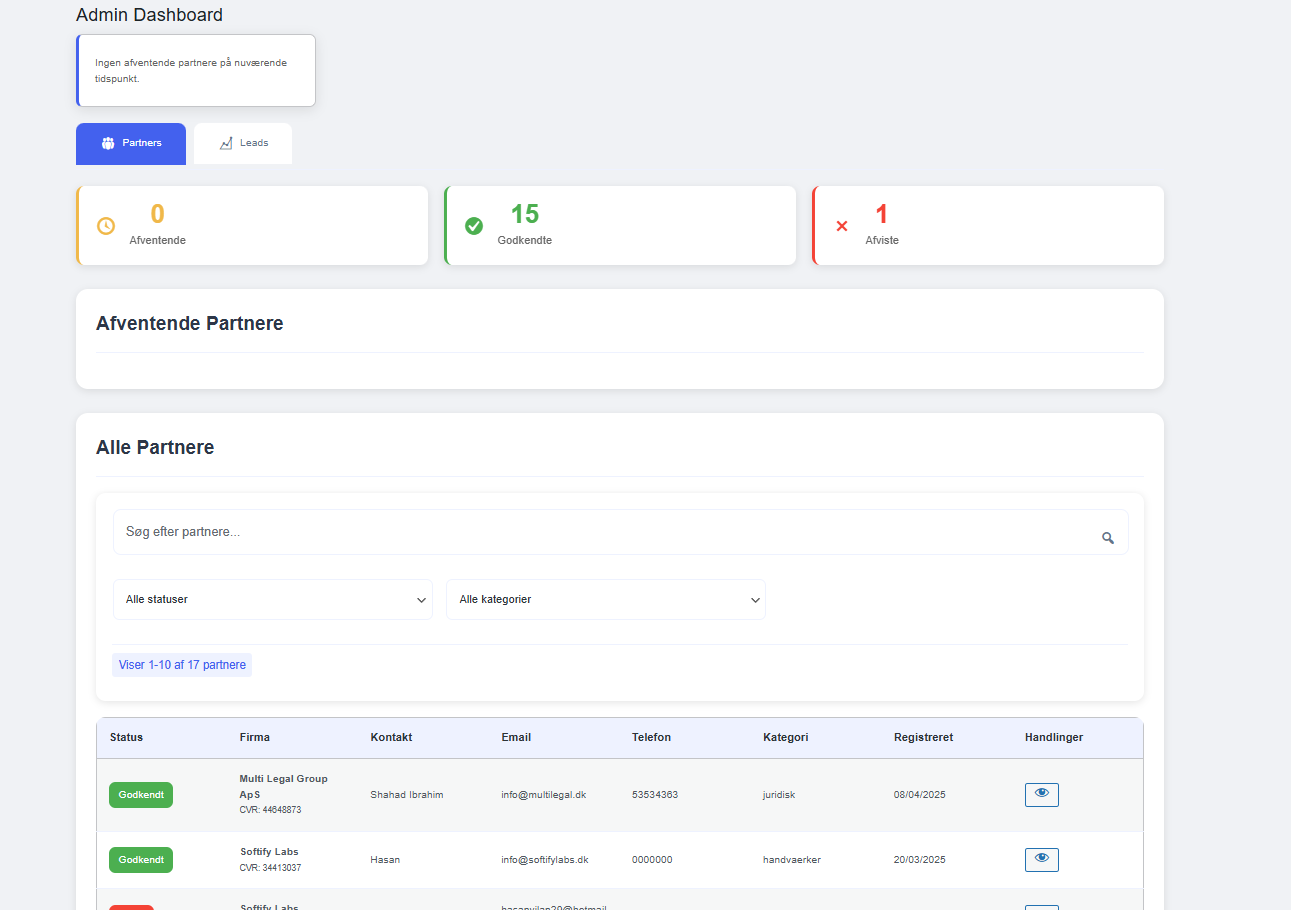Click the Godkendt badge for Softify Labs
This screenshot has width=1291, height=910.
pos(141,860)
